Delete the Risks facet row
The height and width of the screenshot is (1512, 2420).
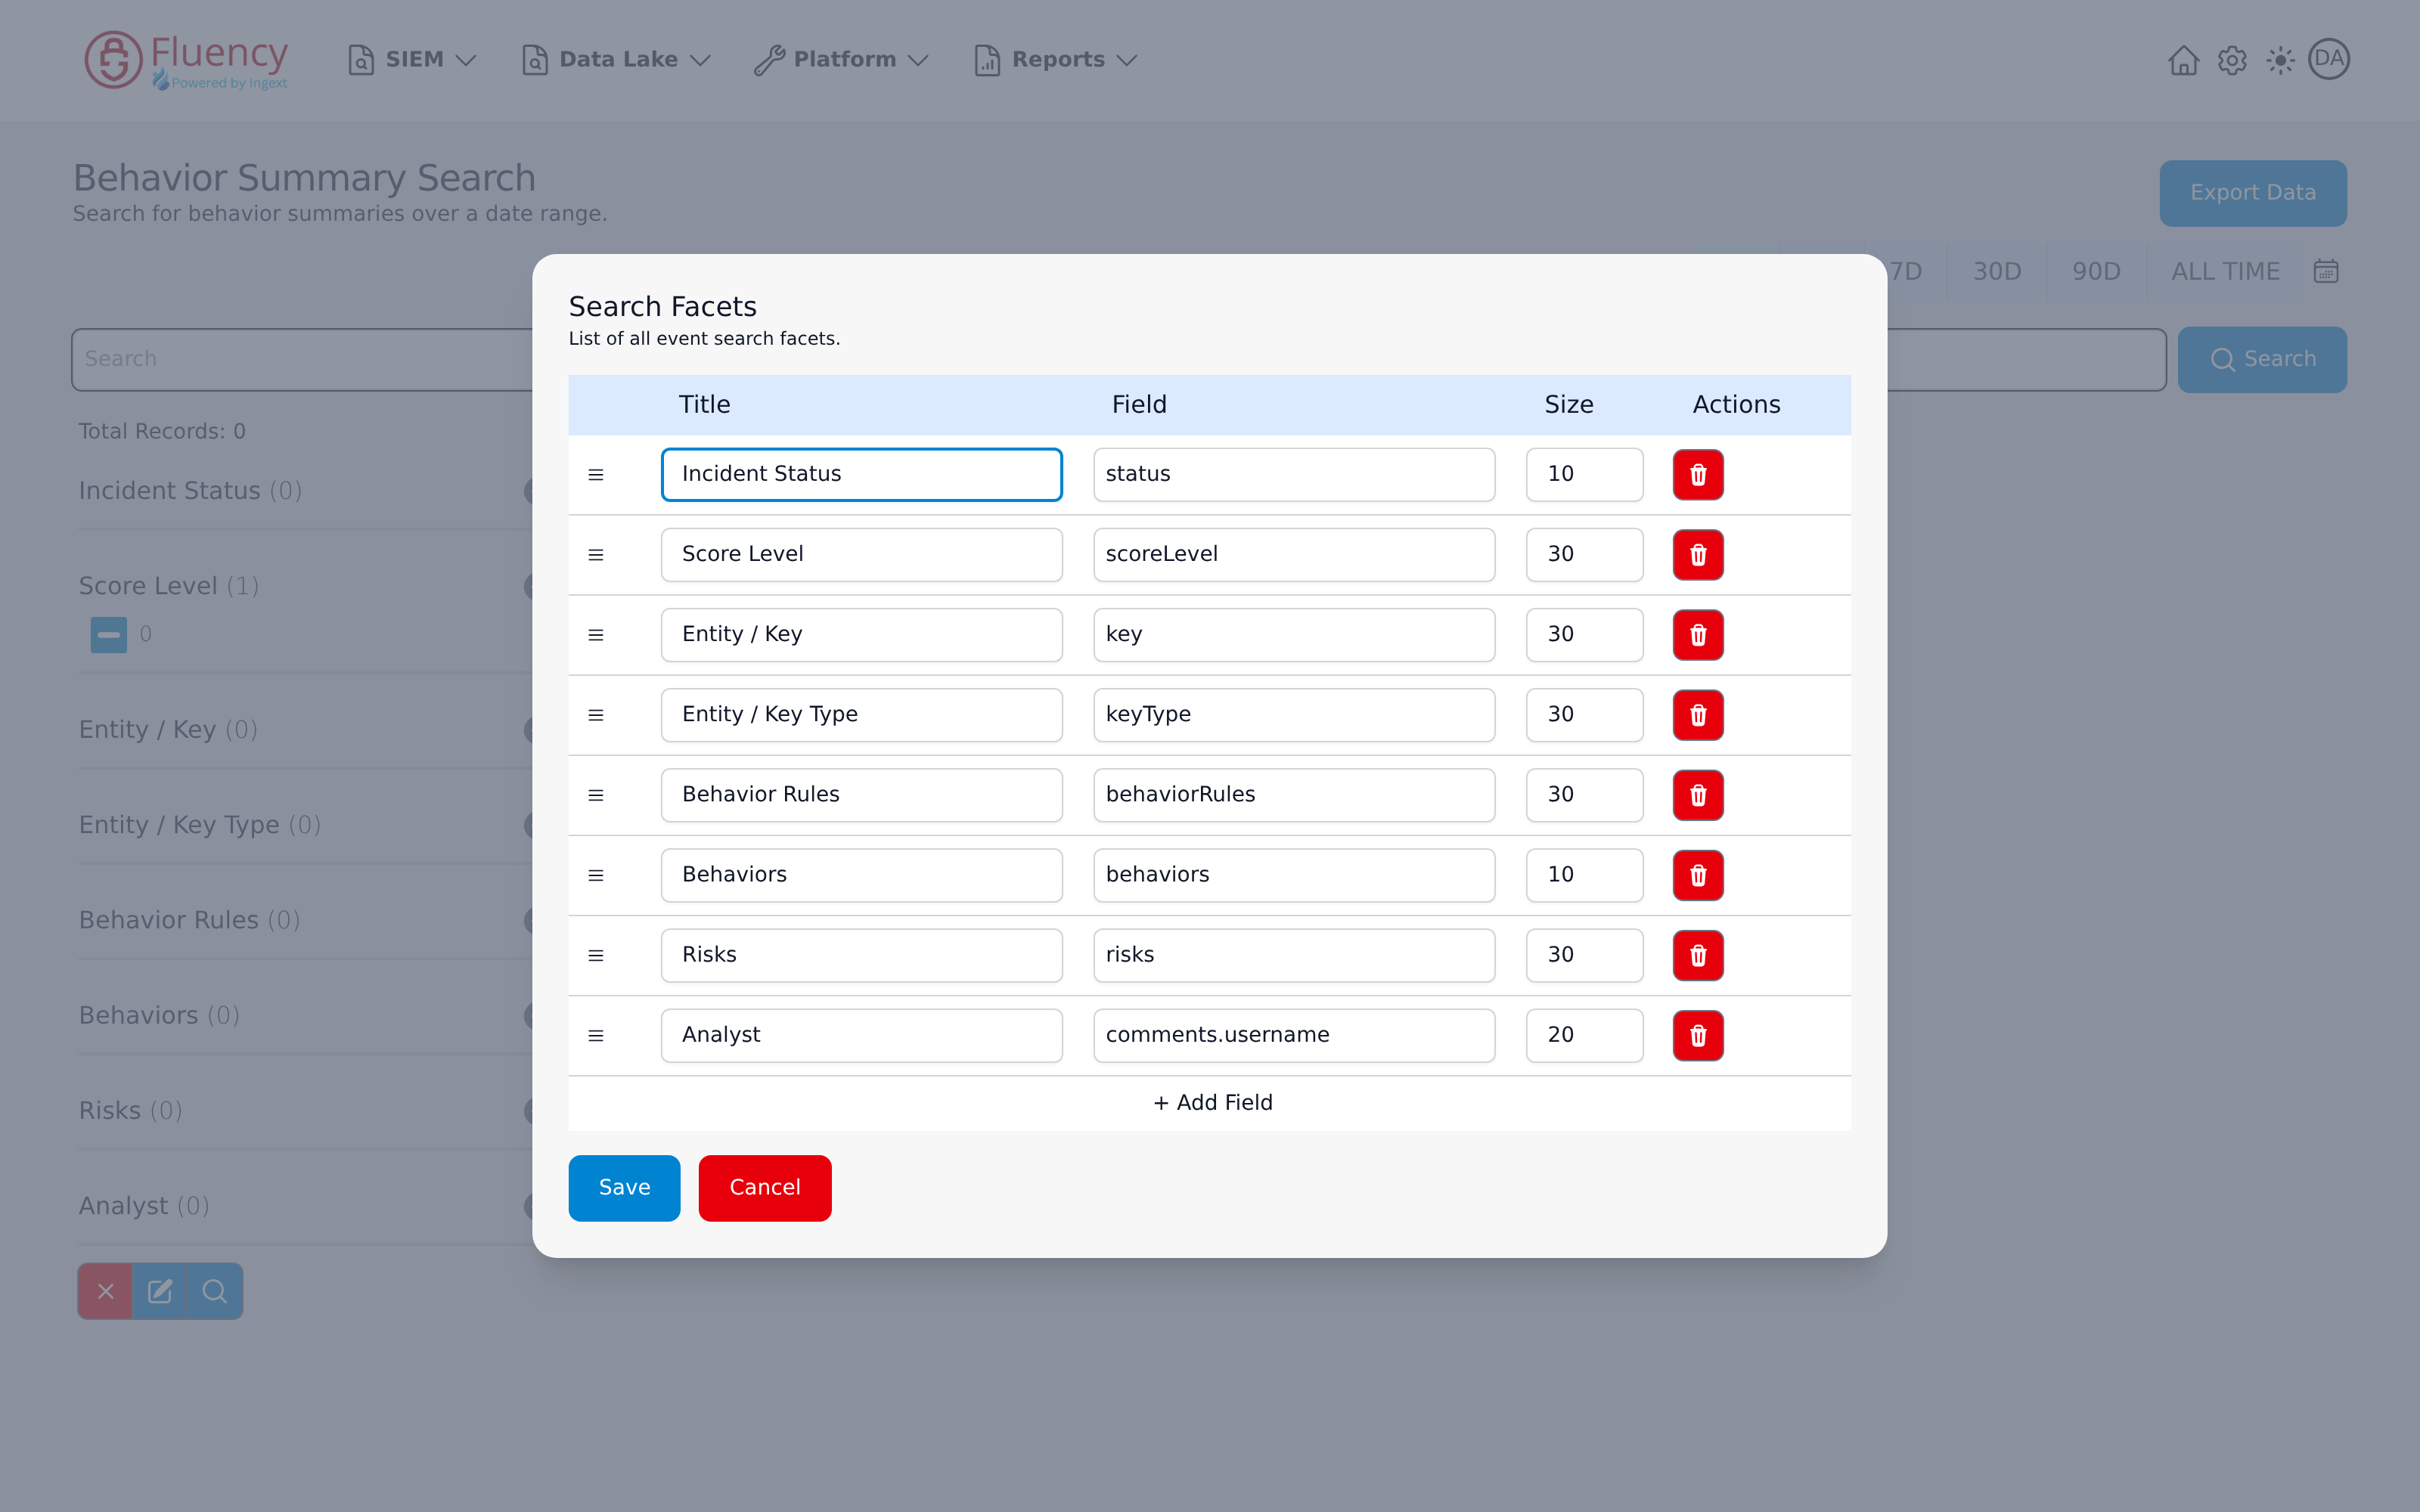(1698, 955)
